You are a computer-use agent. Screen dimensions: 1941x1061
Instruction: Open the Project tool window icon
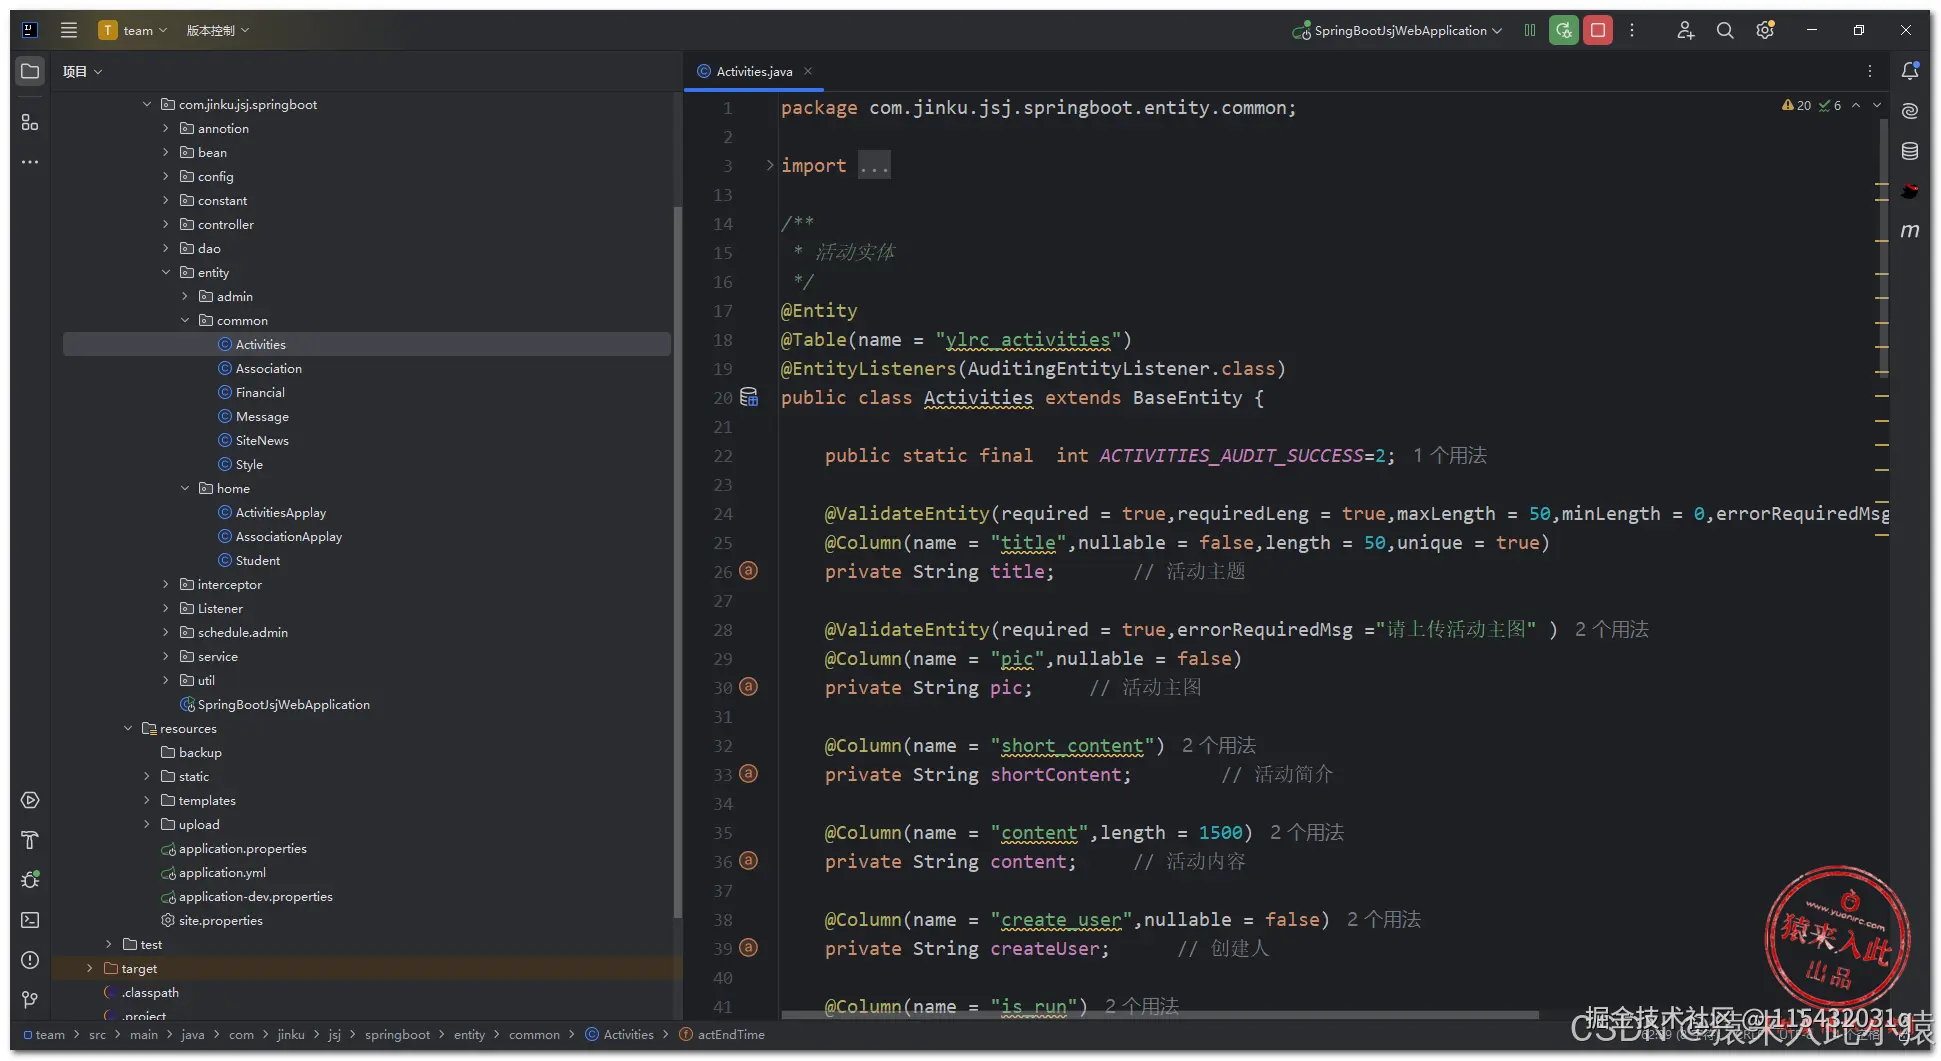click(30, 71)
